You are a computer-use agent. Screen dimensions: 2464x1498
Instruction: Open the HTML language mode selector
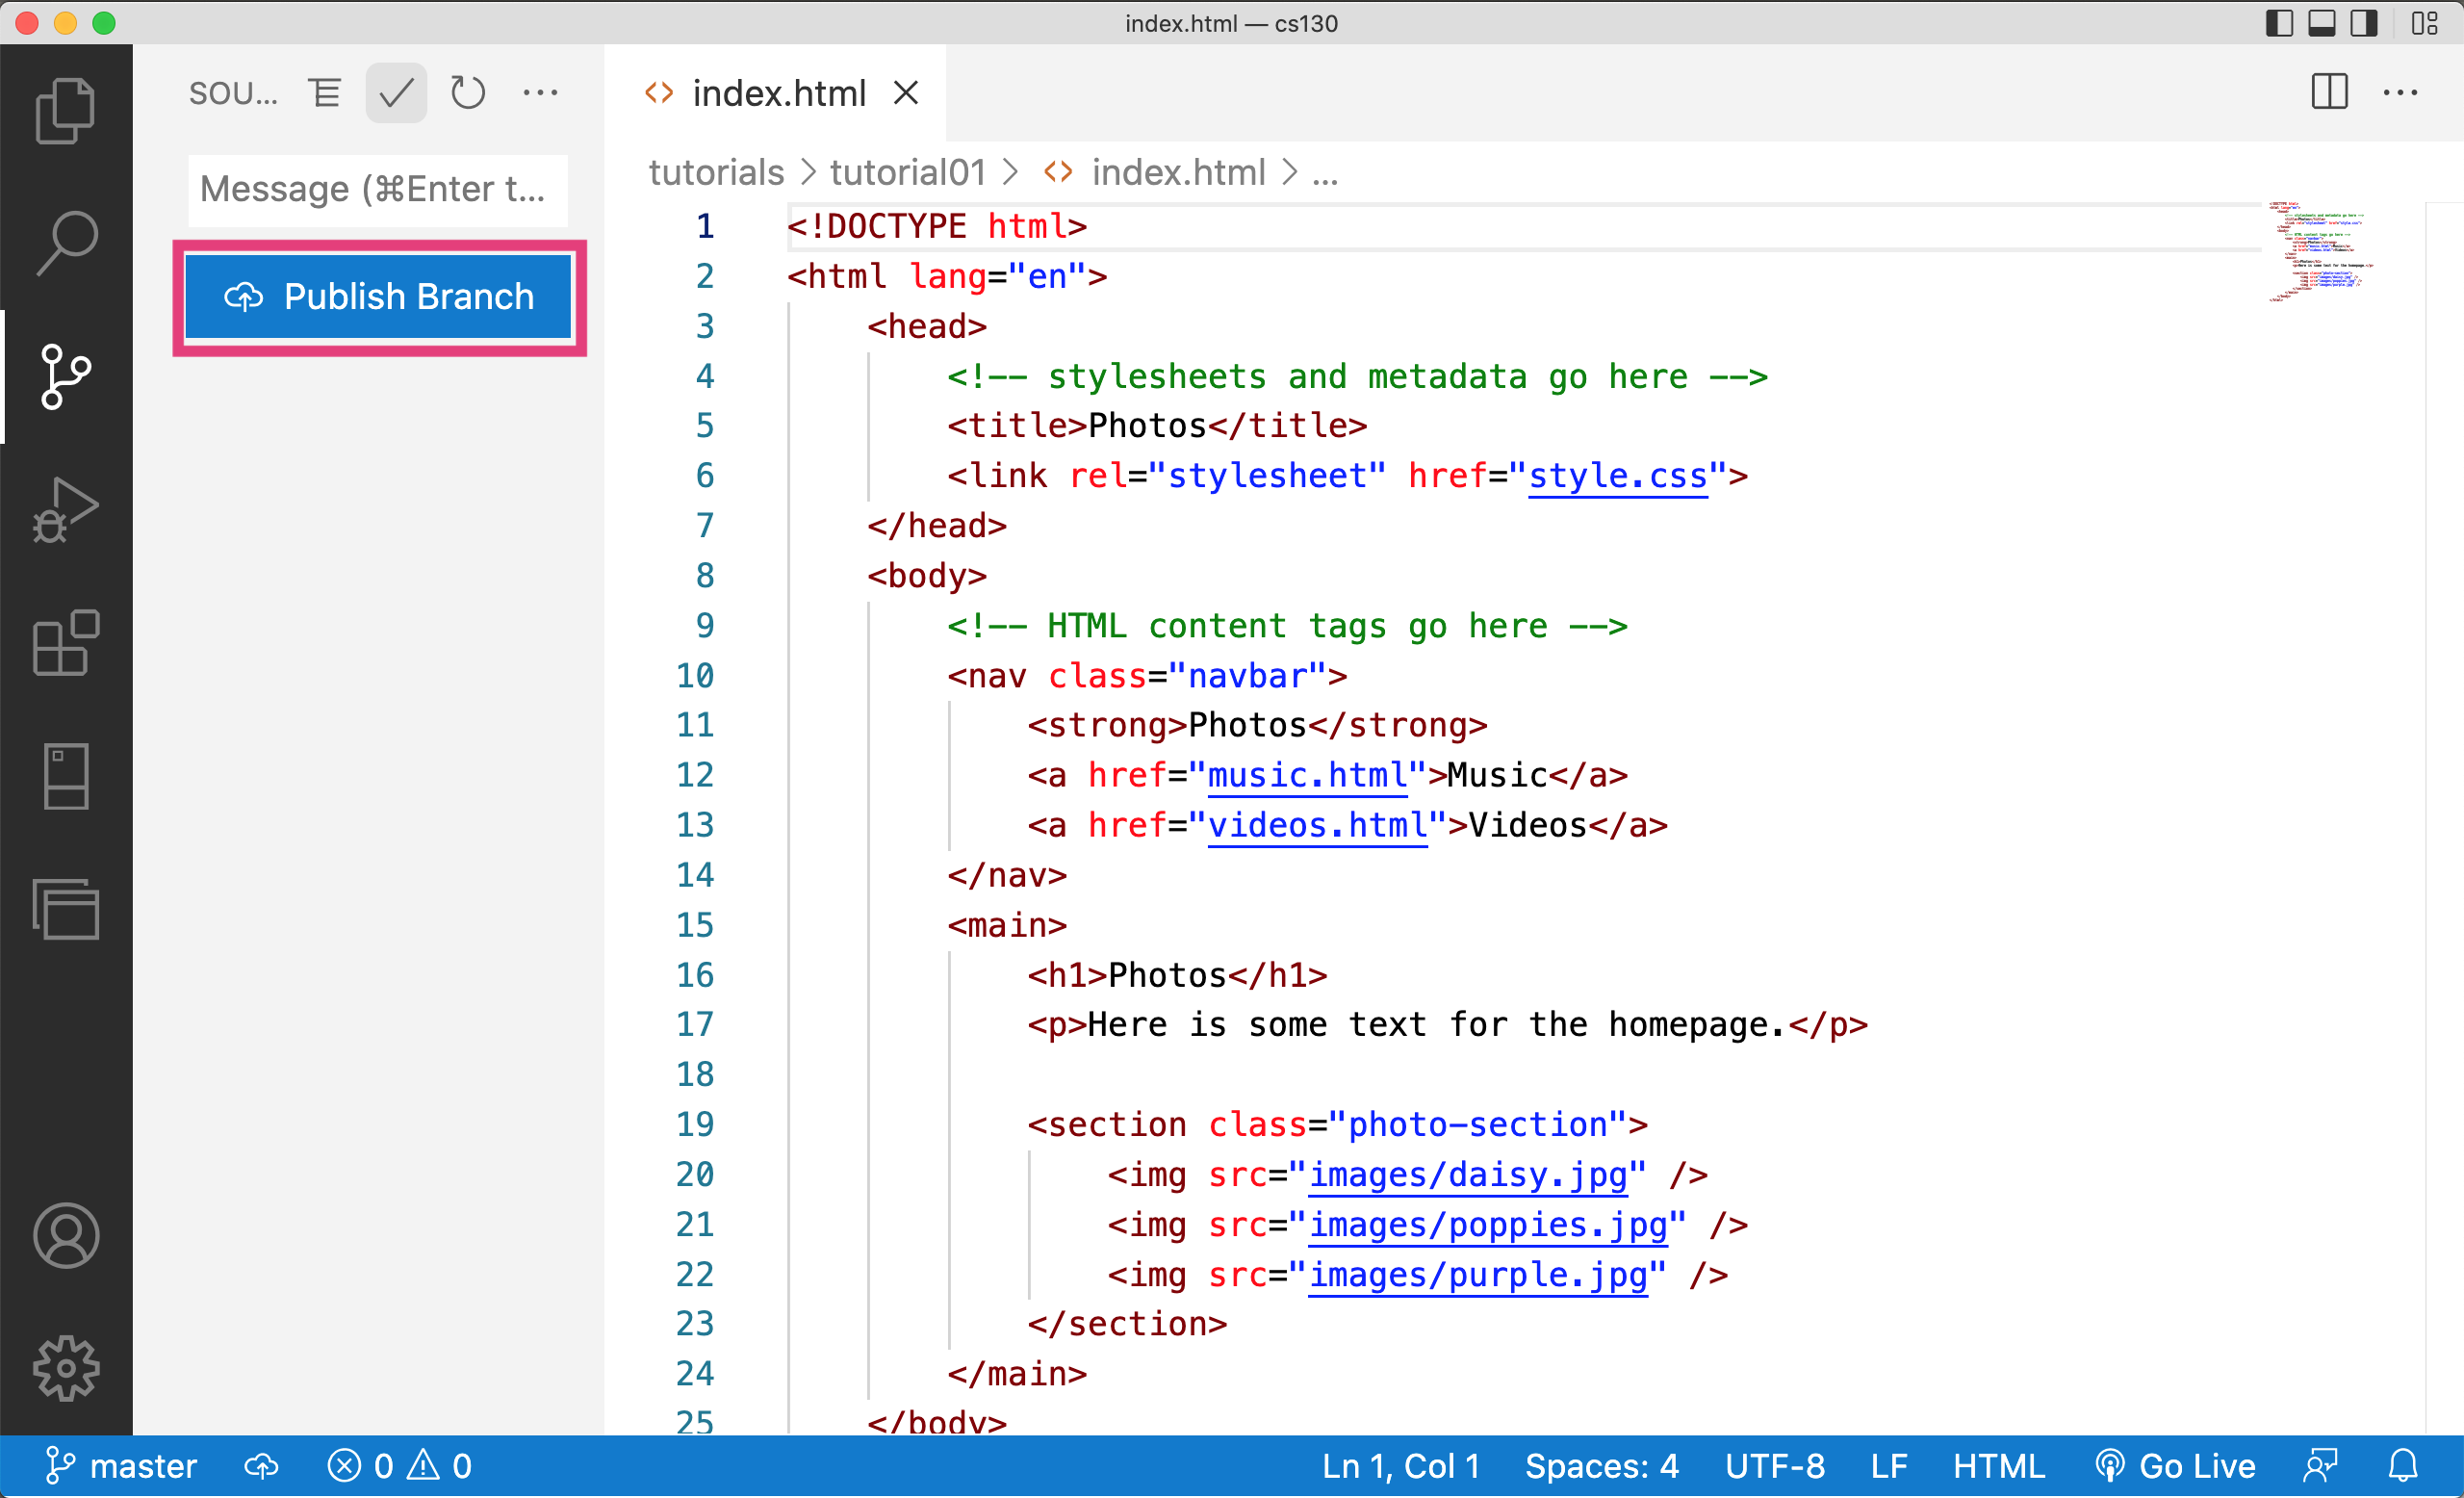point(1998,1466)
